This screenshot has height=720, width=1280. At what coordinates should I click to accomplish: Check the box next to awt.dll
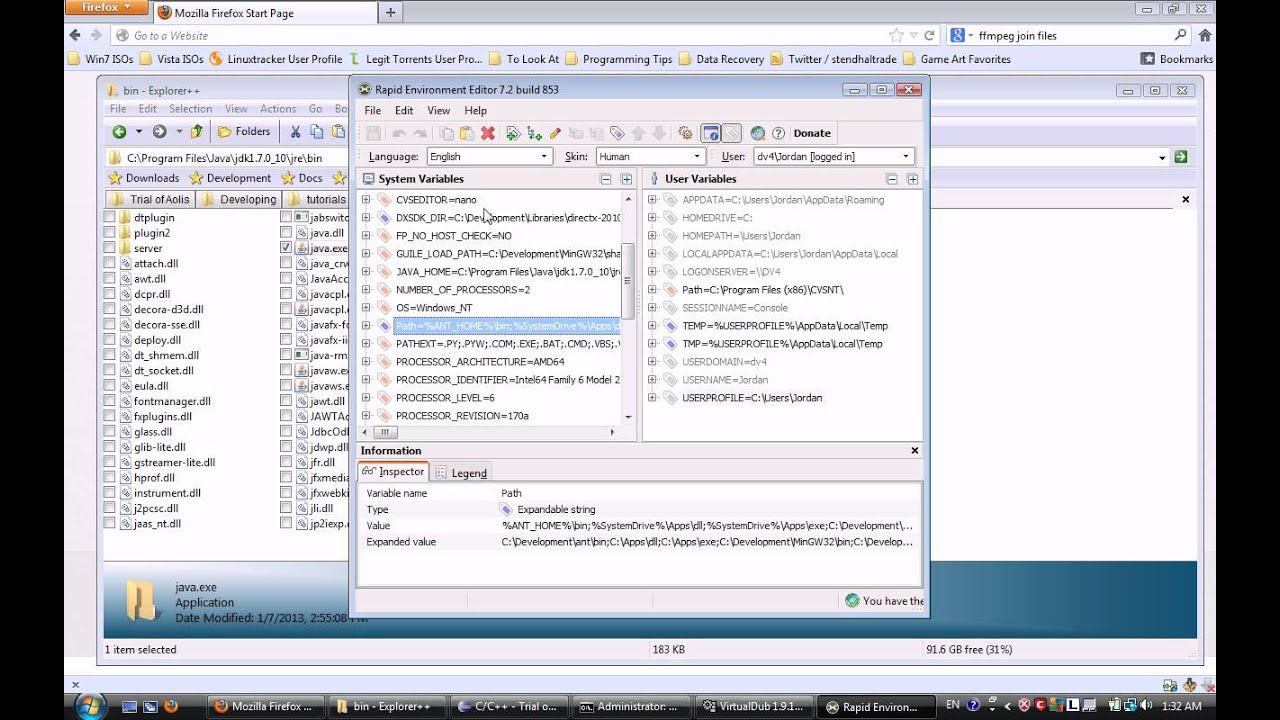coord(110,279)
